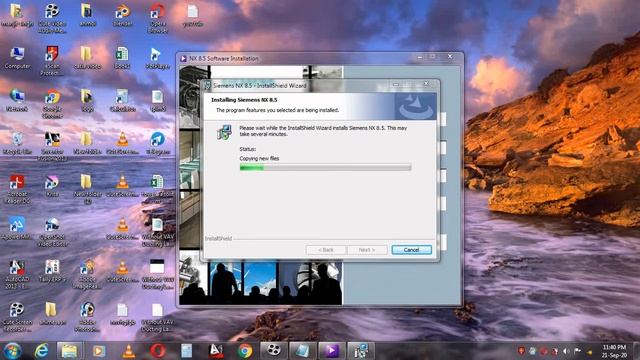640x360 pixels.
Task: Open the Acrobat Reader DC desktop shortcut
Action: 17,189
